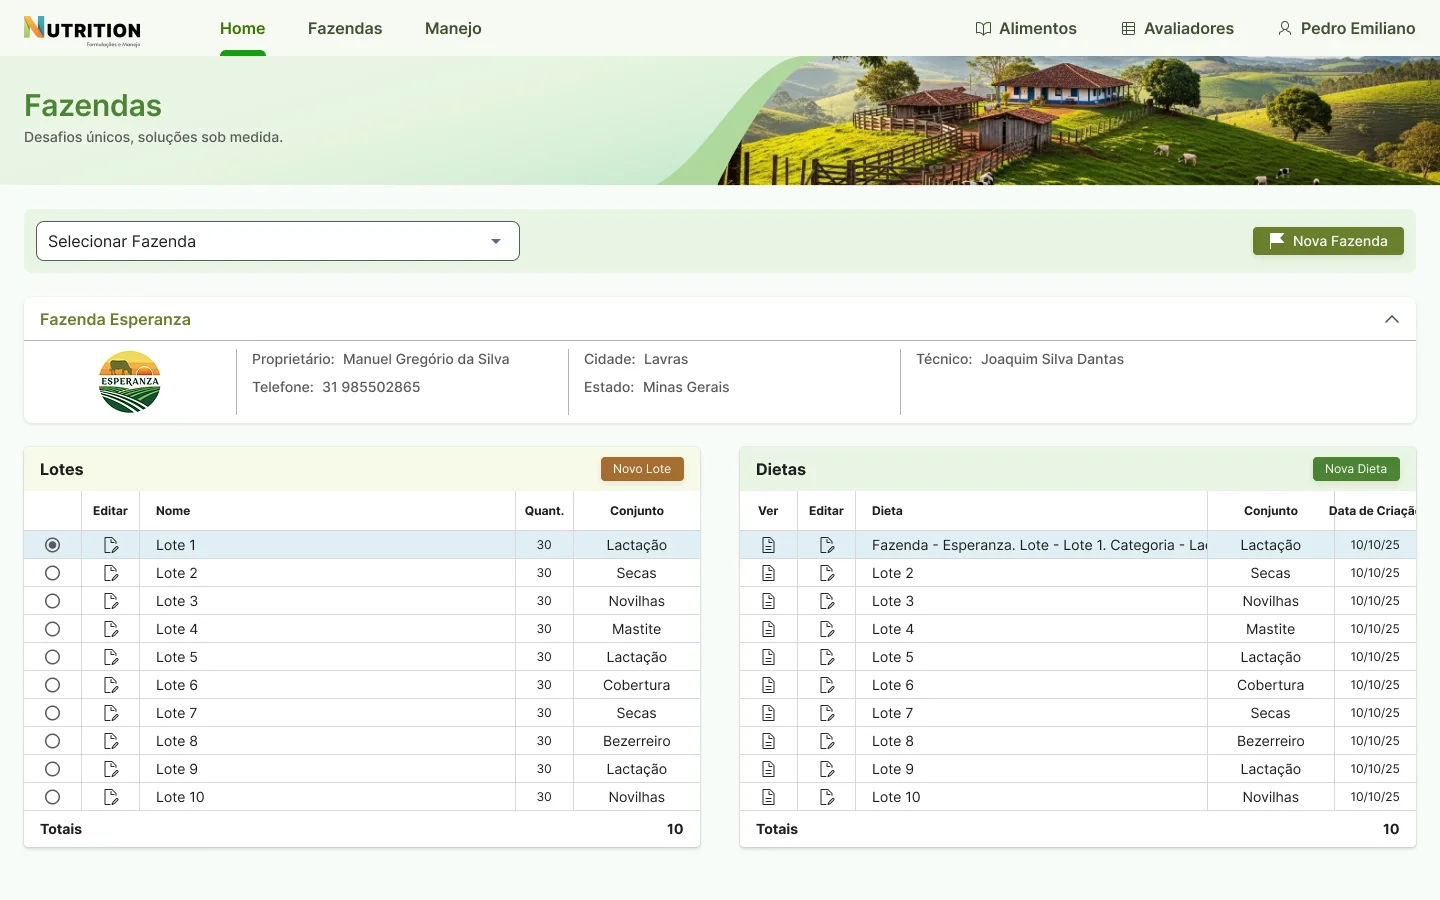1440x900 pixels.
Task: Click the Lote 8 Bezerreiro cell in Dietas
Action: (x=1271, y=741)
